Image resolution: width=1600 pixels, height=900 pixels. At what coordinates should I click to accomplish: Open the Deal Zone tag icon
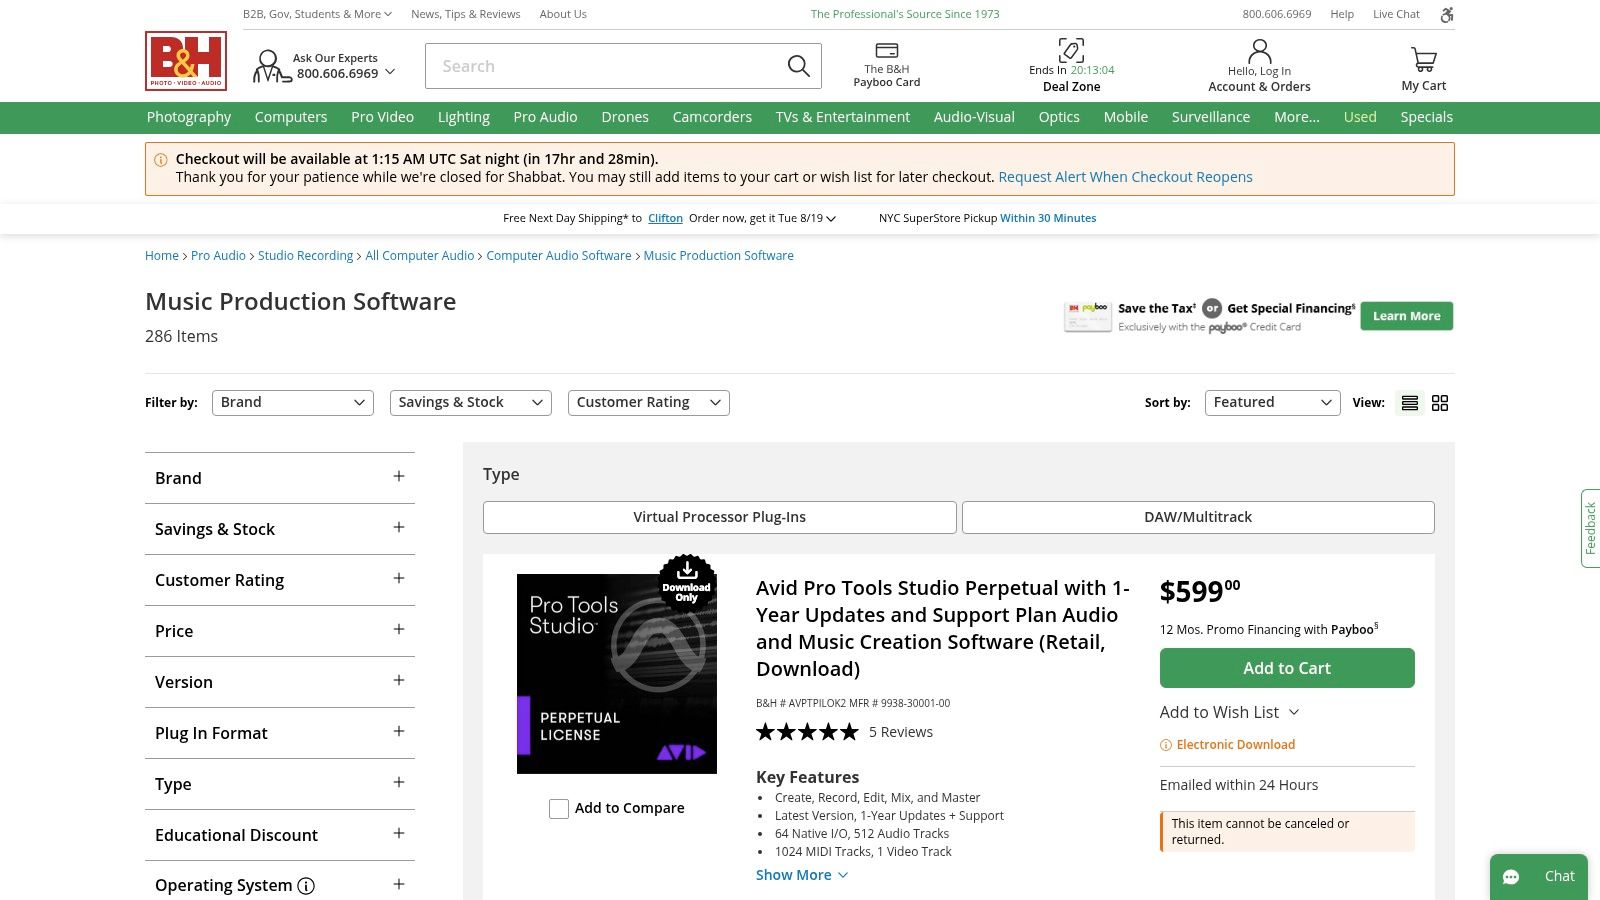(1071, 50)
